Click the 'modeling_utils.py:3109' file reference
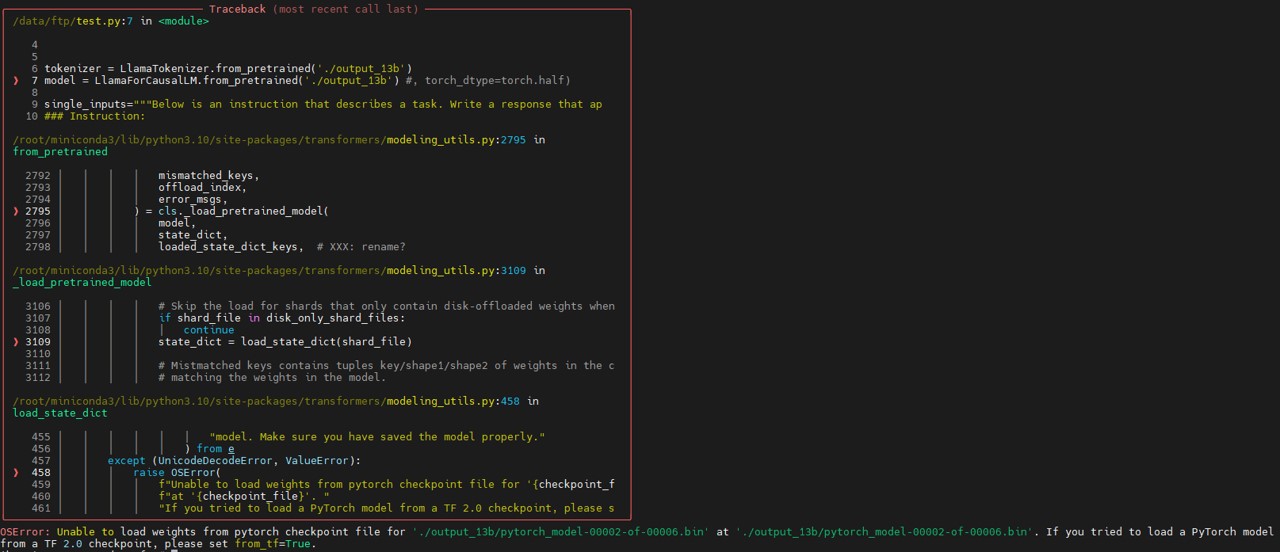The image size is (1280, 552). coord(456,271)
